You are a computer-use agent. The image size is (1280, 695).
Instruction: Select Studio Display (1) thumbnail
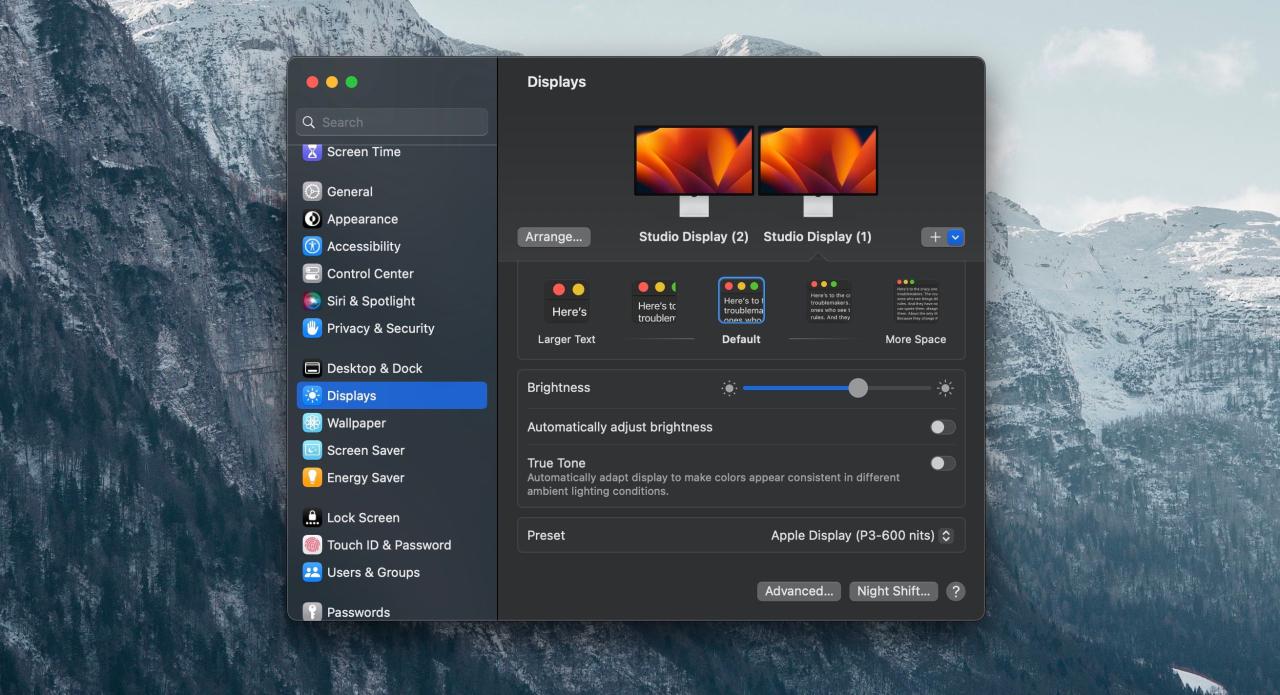pyautogui.click(x=818, y=170)
